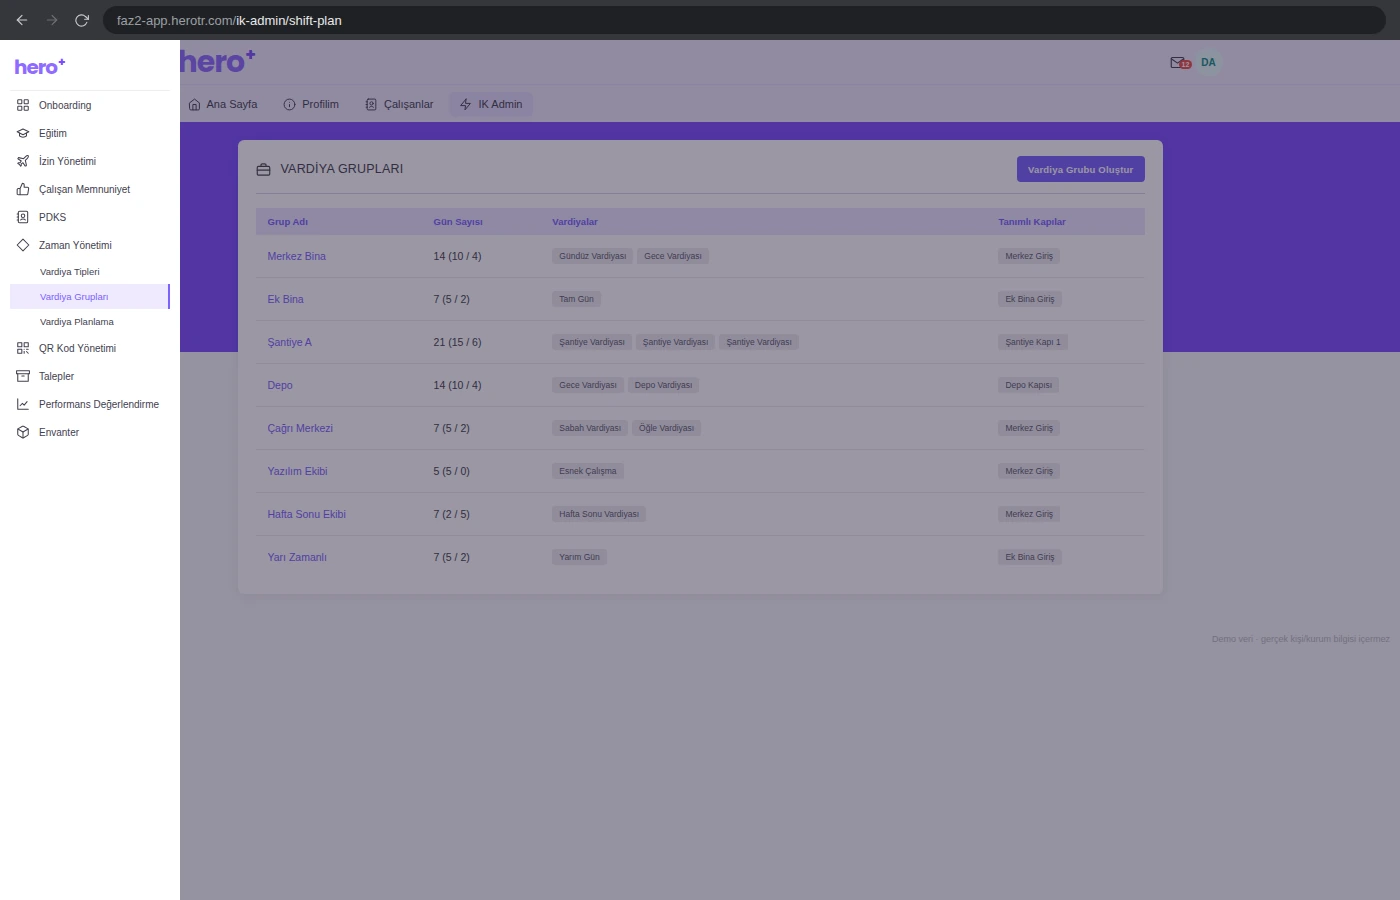Open the DA user avatar
Viewport: 1400px width, 900px height.
[1208, 63]
